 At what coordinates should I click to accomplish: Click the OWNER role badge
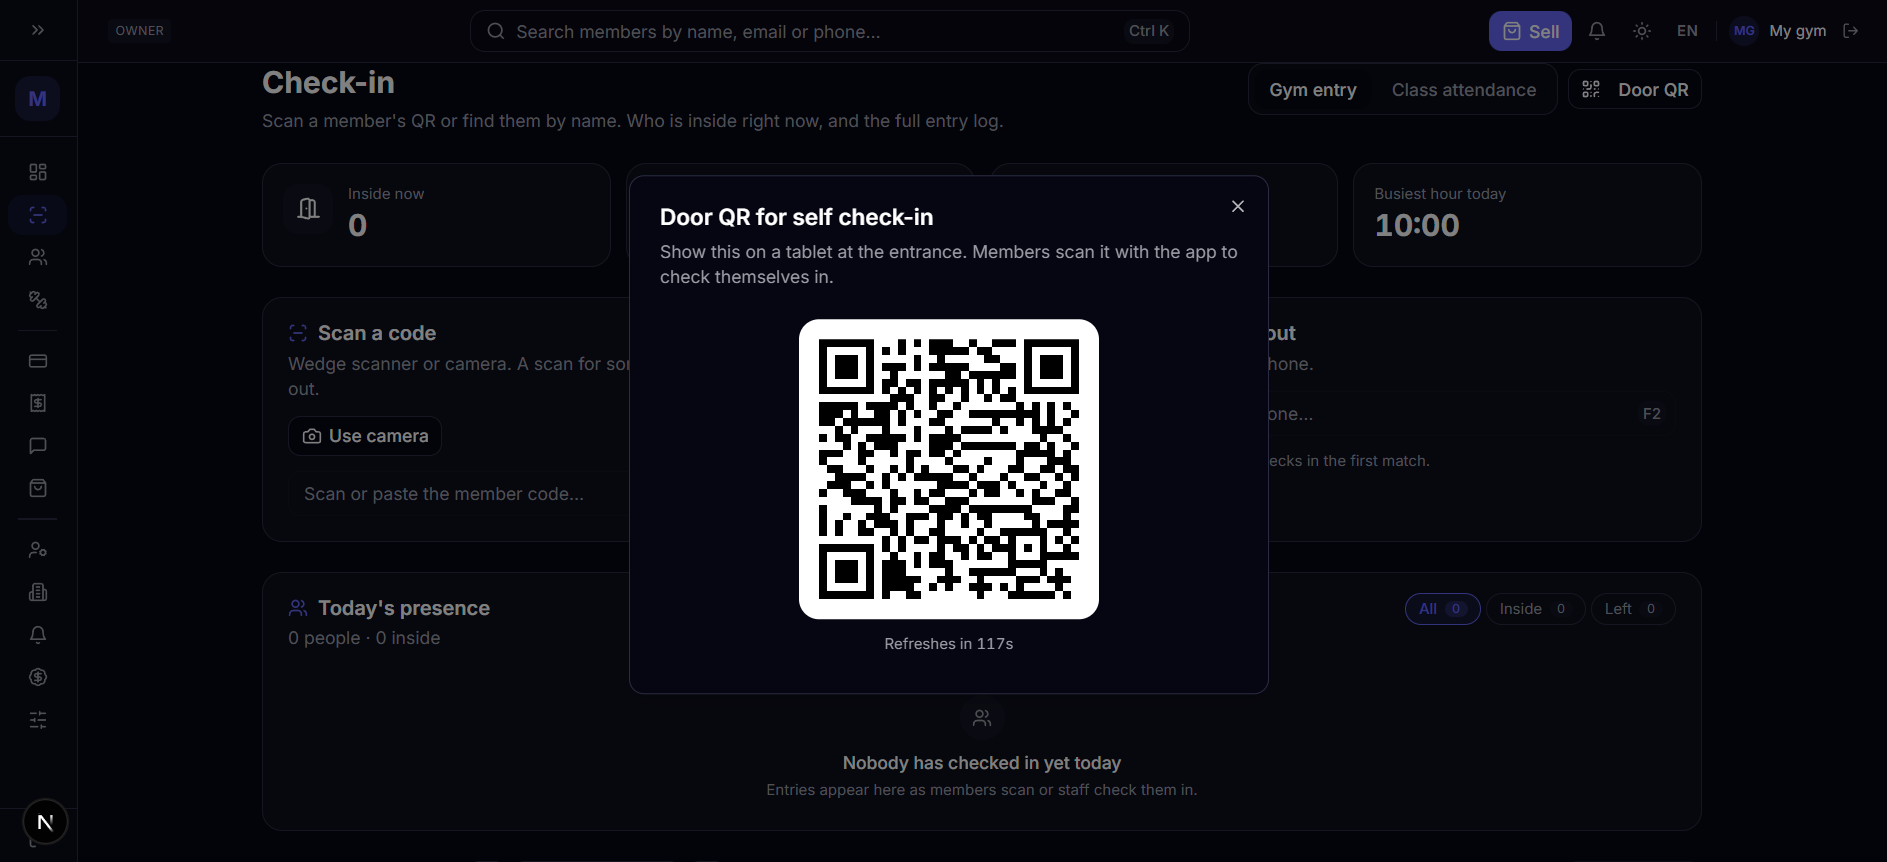[140, 31]
